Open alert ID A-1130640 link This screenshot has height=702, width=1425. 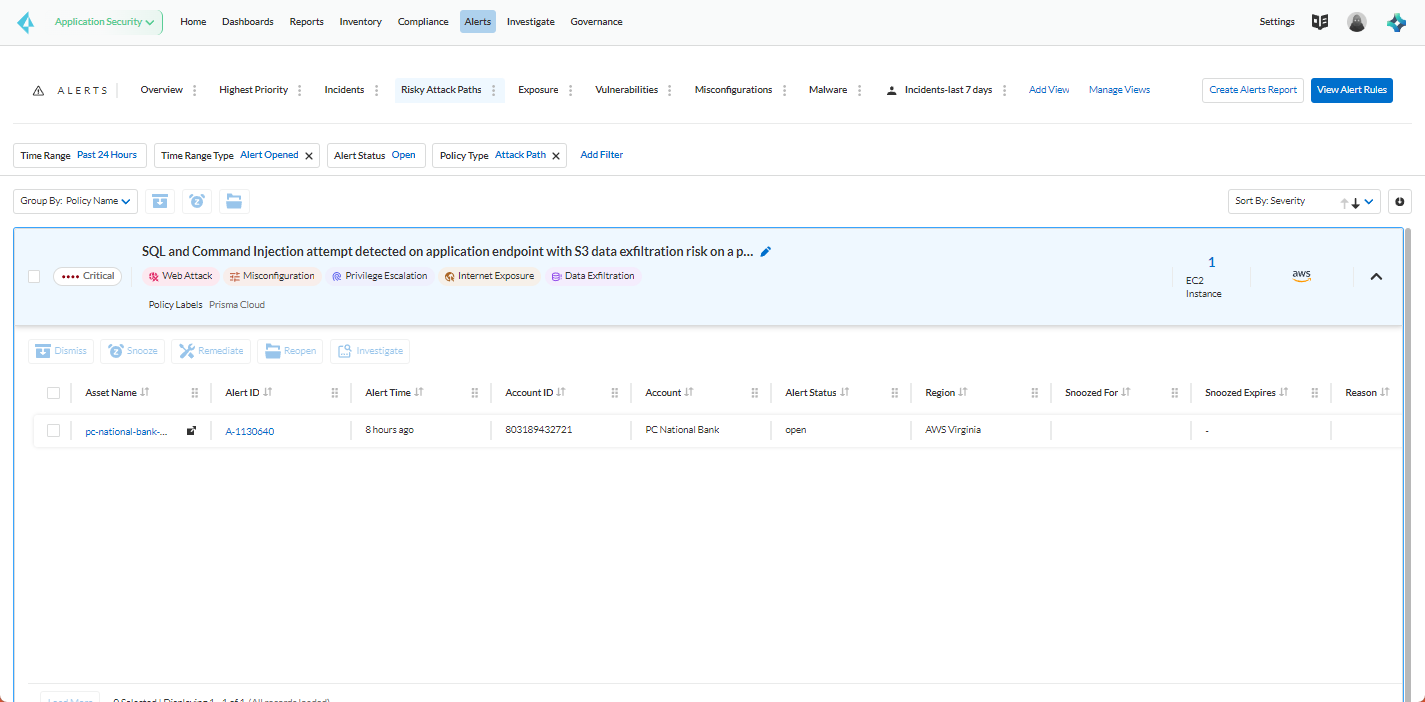[250, 432]
